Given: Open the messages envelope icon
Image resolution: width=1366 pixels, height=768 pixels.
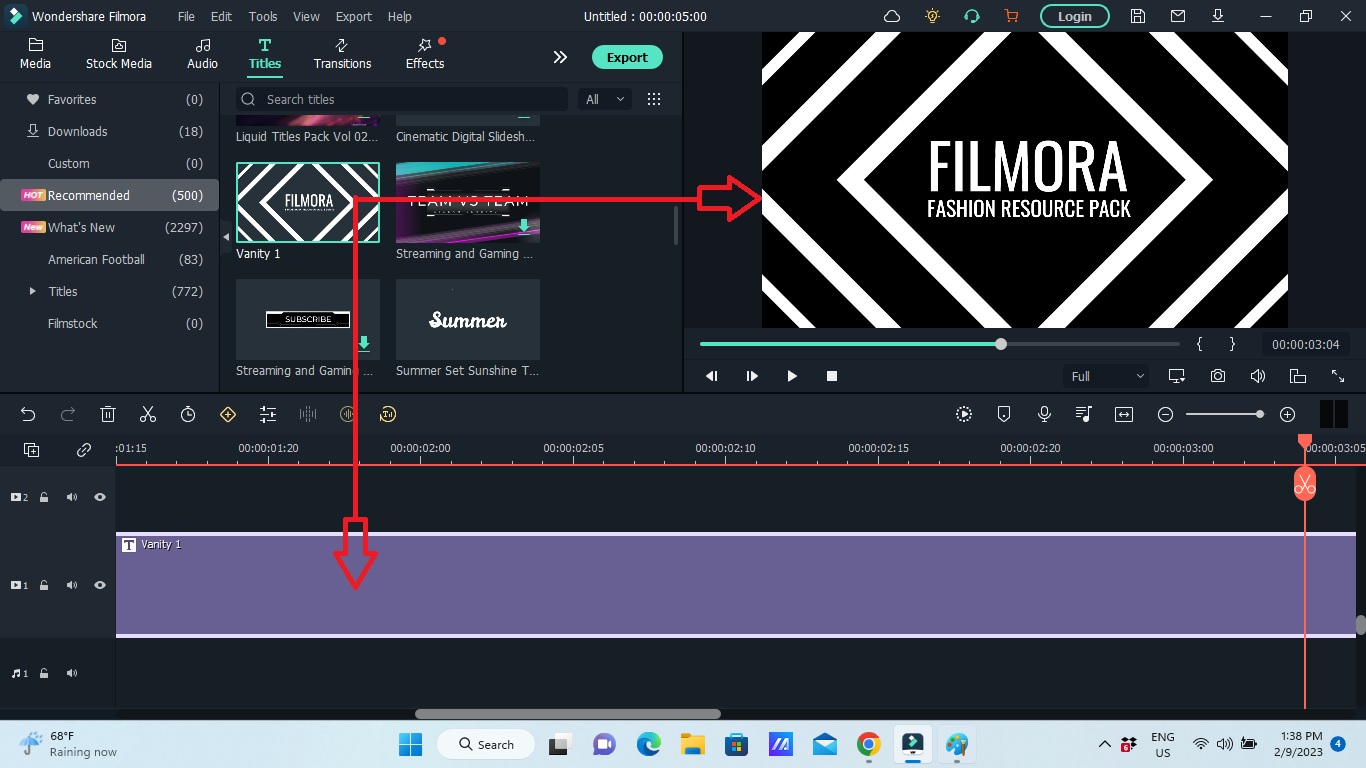Looking at the screenshot, I should [x=1177, y=16].
